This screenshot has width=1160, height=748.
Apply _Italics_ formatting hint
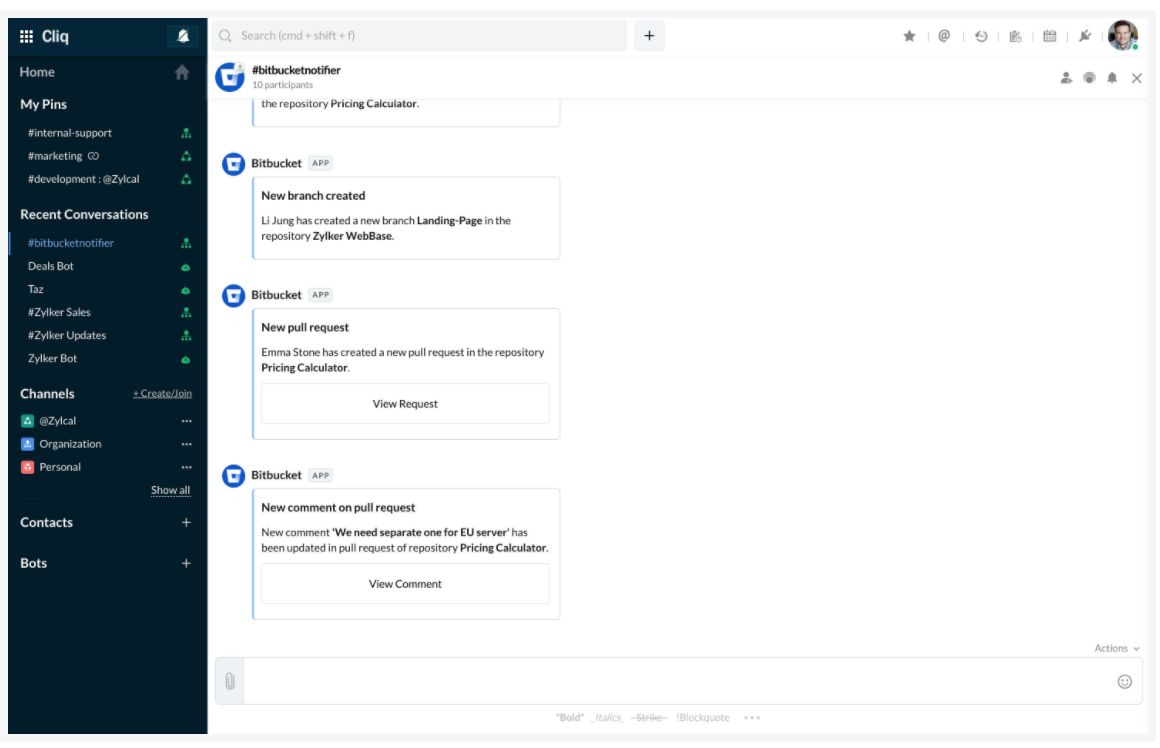pyautogui.click(x=607, y=718)
